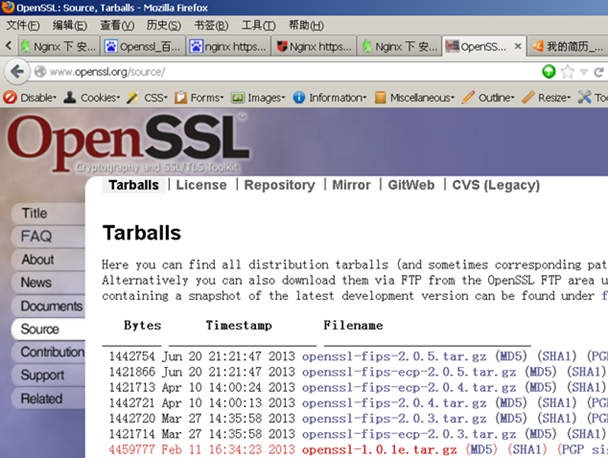Click the URL address field
Screen dimensions: 608x458
[287, 72]
